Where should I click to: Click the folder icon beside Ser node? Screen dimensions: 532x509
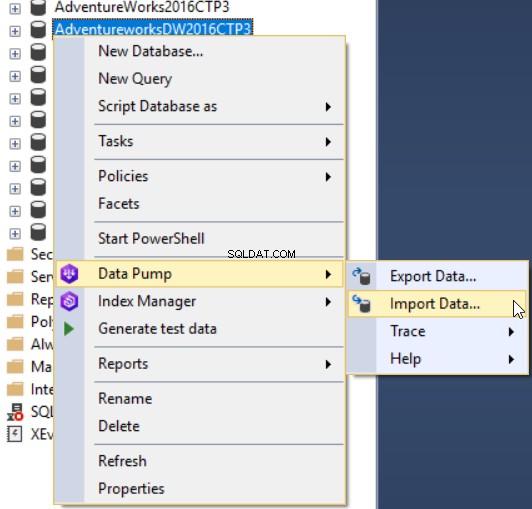15,276
